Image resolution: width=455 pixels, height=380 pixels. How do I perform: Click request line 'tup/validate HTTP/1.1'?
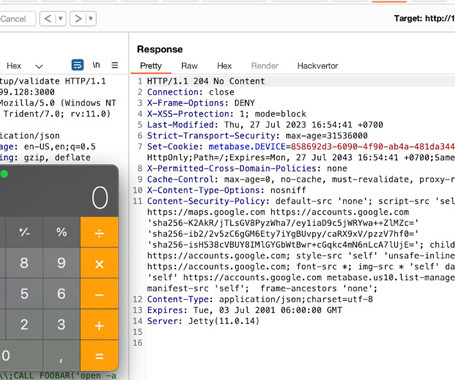tap(52, 81)
